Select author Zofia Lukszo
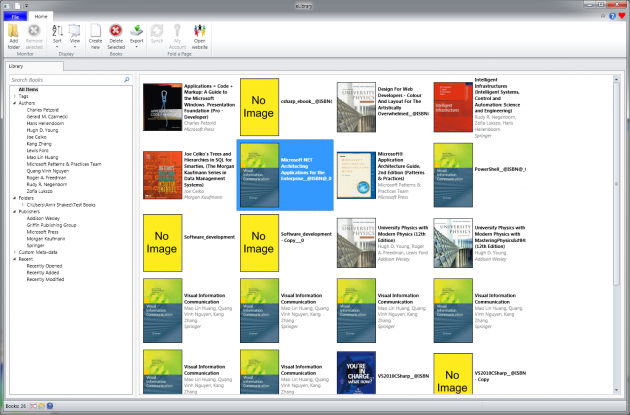630x415 pixels. tap(39, 191)
